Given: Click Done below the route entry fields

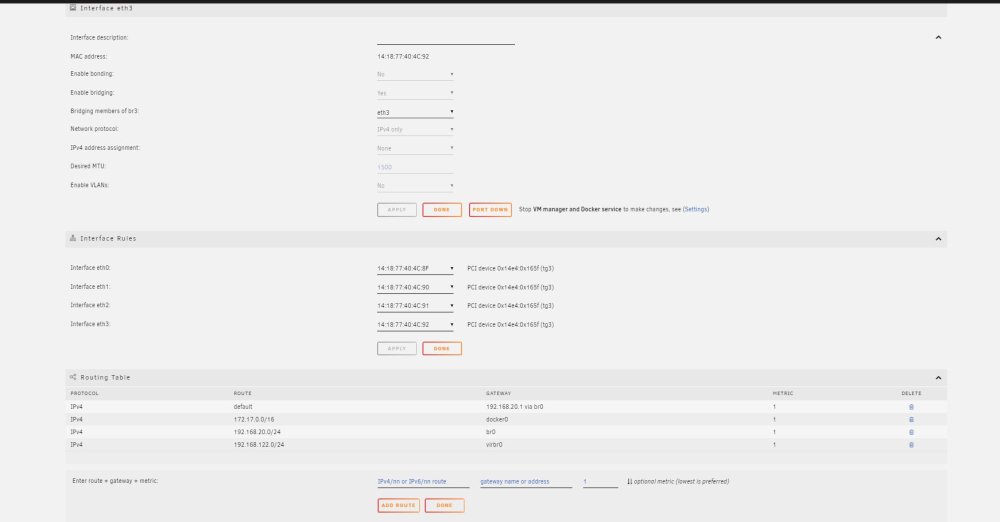Looking at the screenshot, I should click(x=445, y=505).
